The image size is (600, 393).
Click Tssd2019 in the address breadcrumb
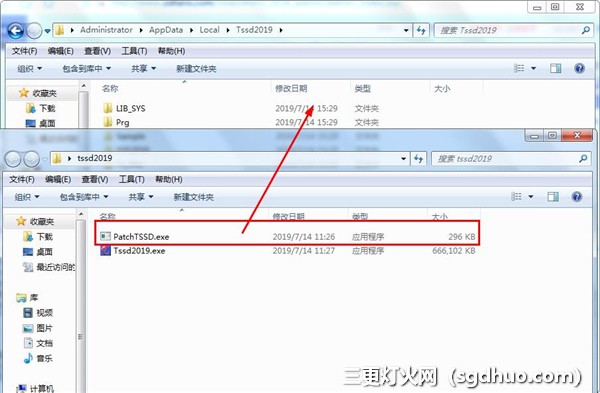coord(254,30)
